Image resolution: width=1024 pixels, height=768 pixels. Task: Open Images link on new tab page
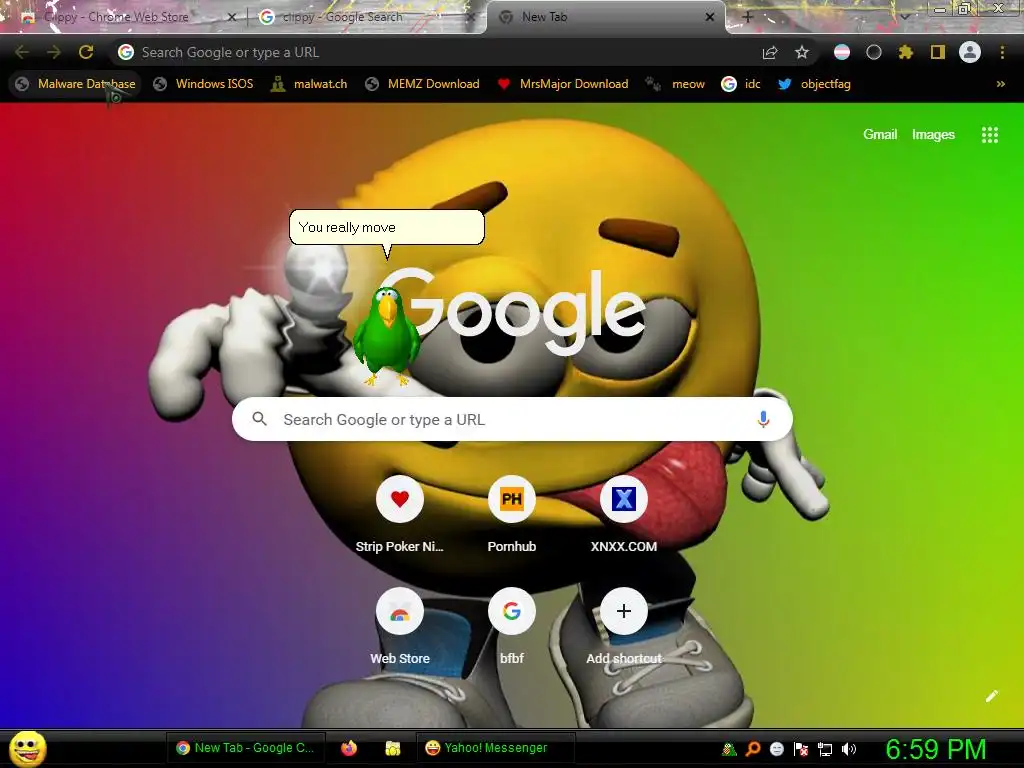[933, 135]
